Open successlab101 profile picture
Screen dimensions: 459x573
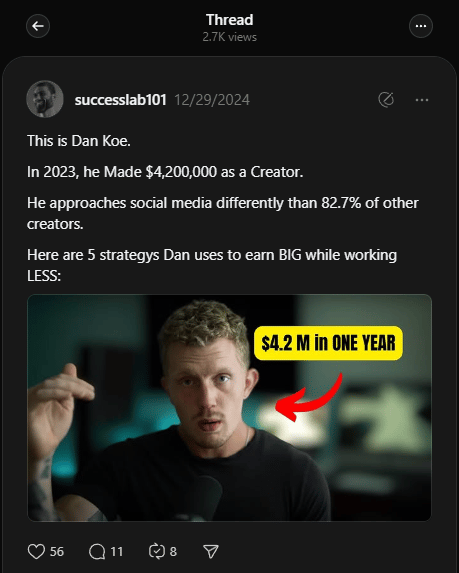pyautogui.click(x=45, y=99)
